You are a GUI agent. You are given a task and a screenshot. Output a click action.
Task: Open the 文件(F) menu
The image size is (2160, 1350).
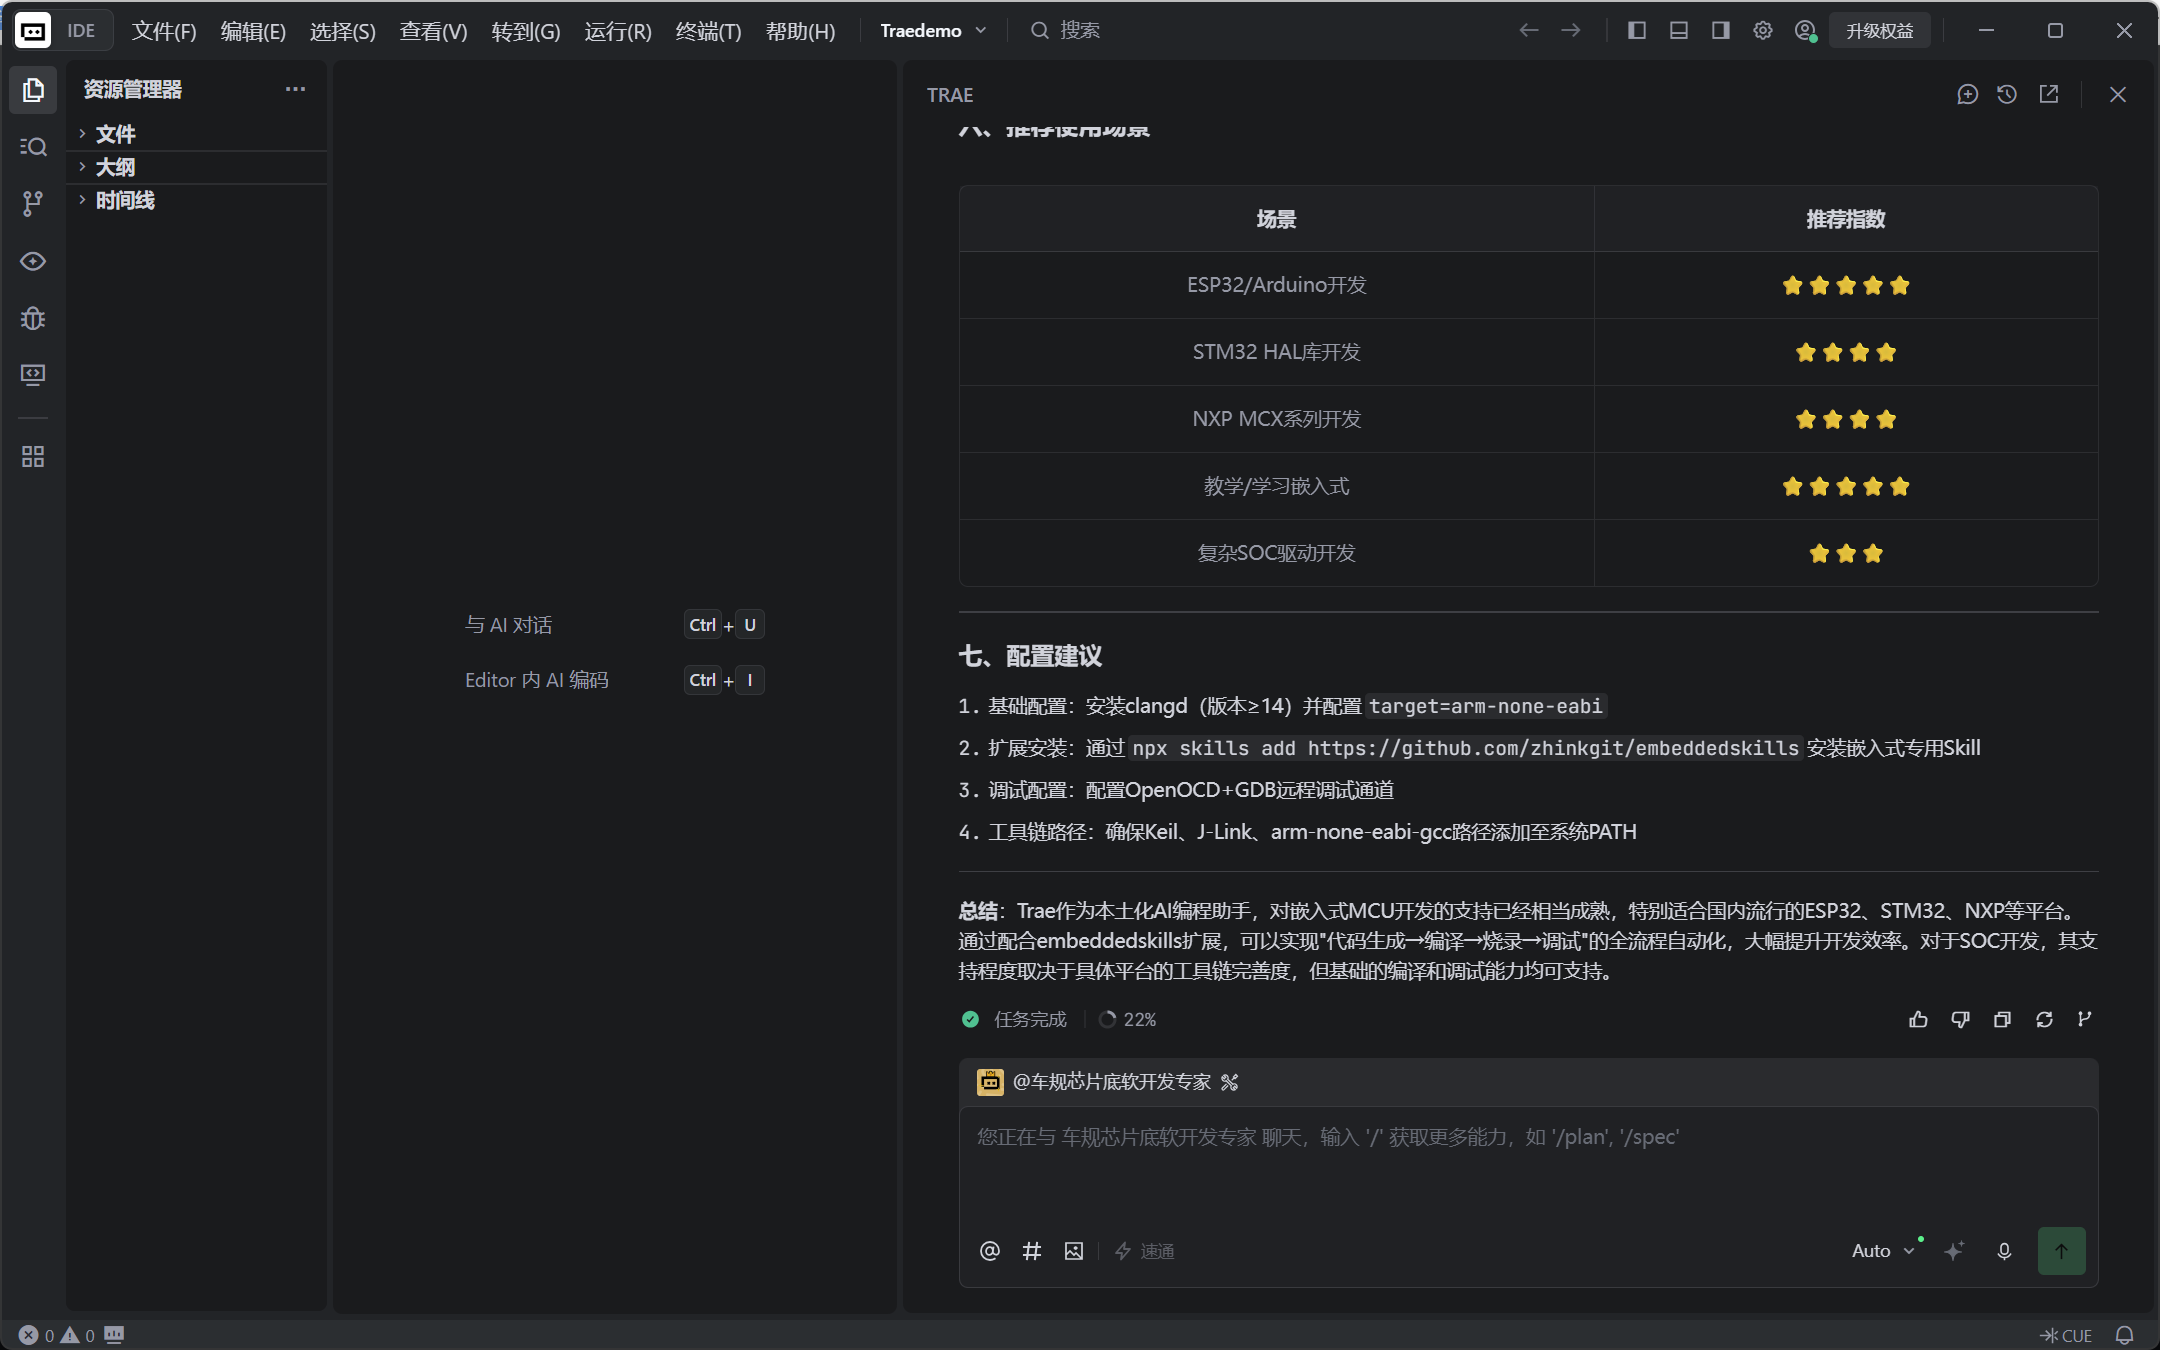pos(164,31)
